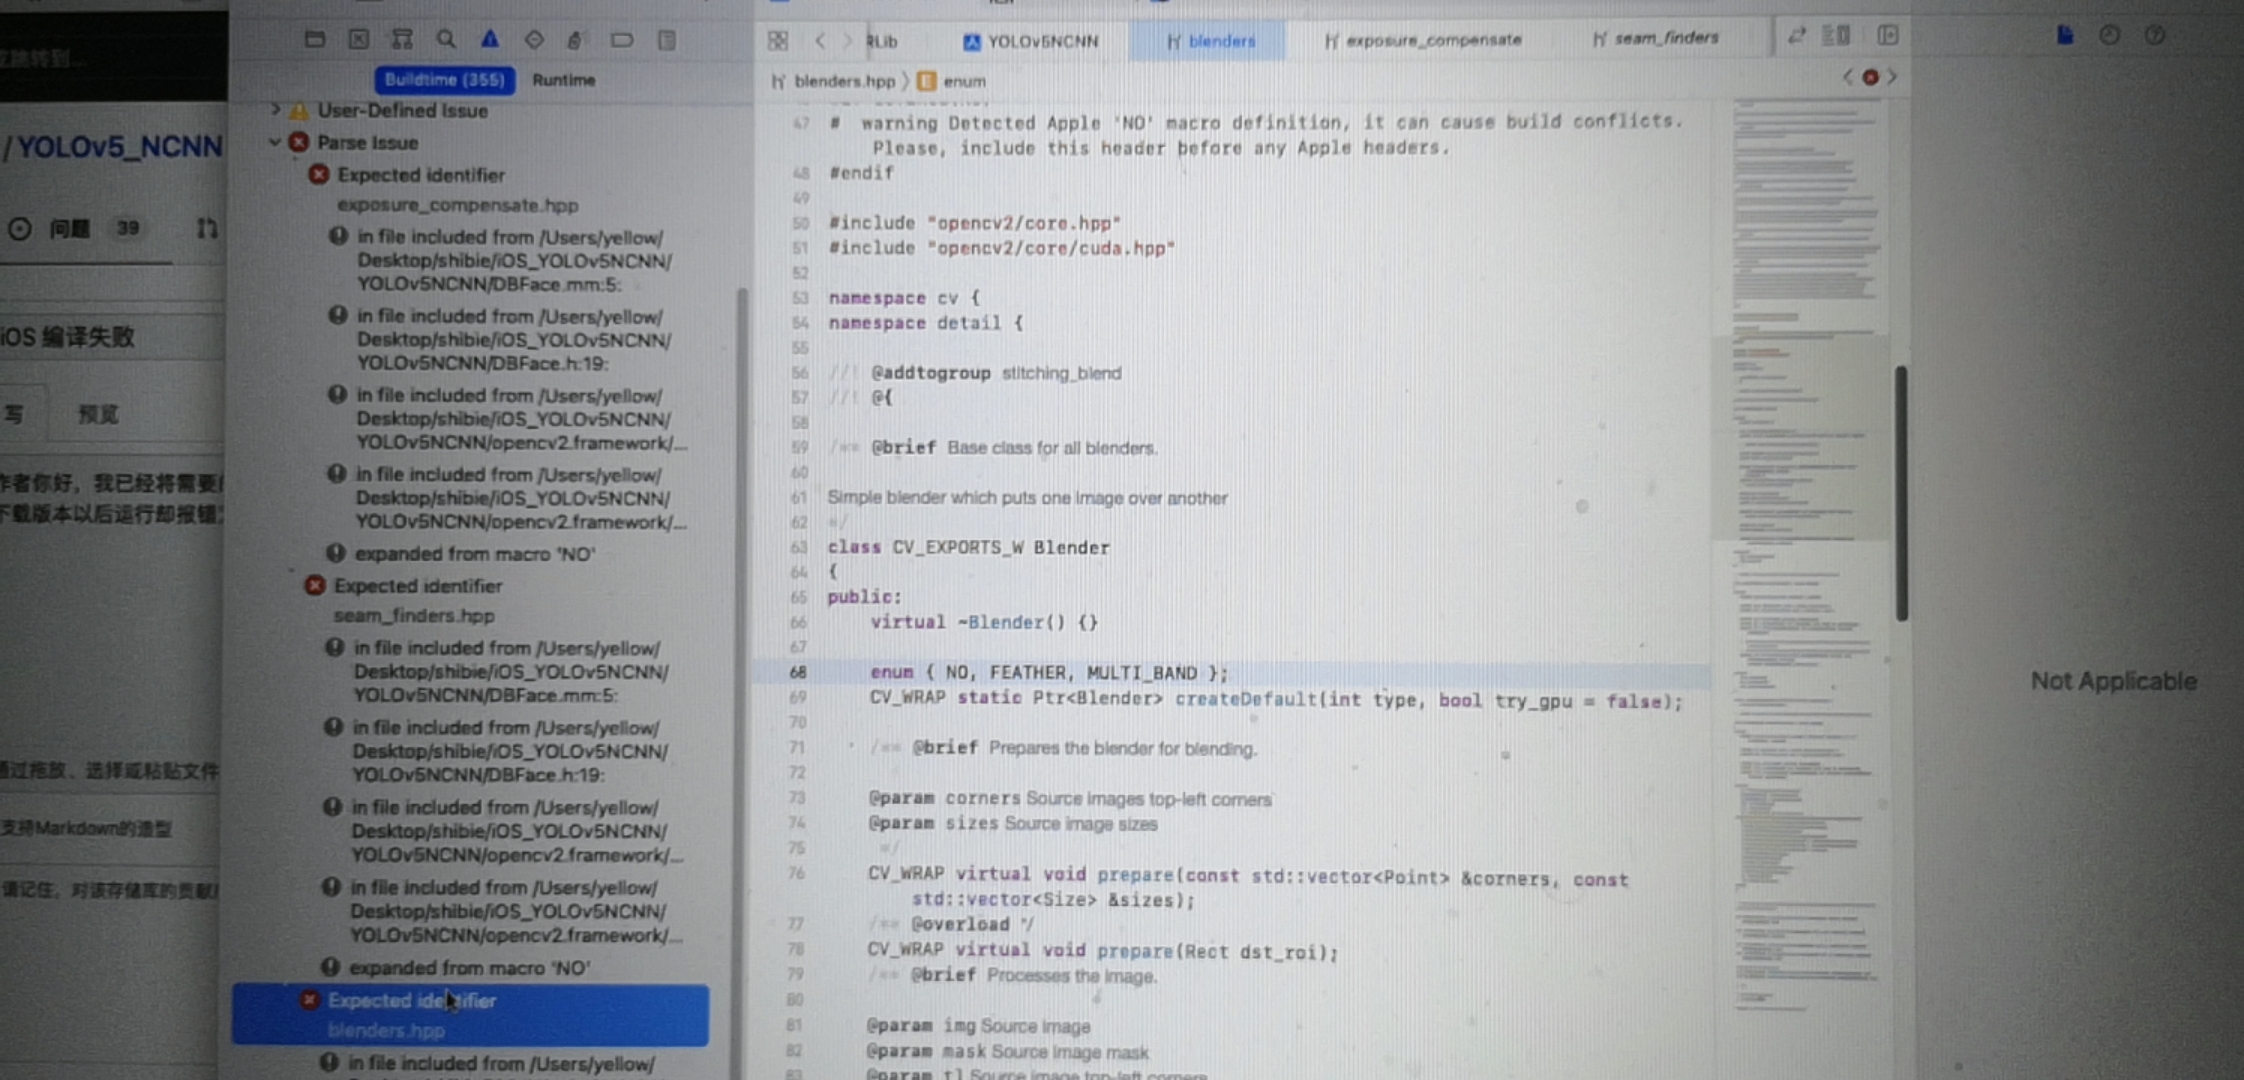Open the Quick Help inspector icon
The image size is (2244, 1080).
[2154, 35]
